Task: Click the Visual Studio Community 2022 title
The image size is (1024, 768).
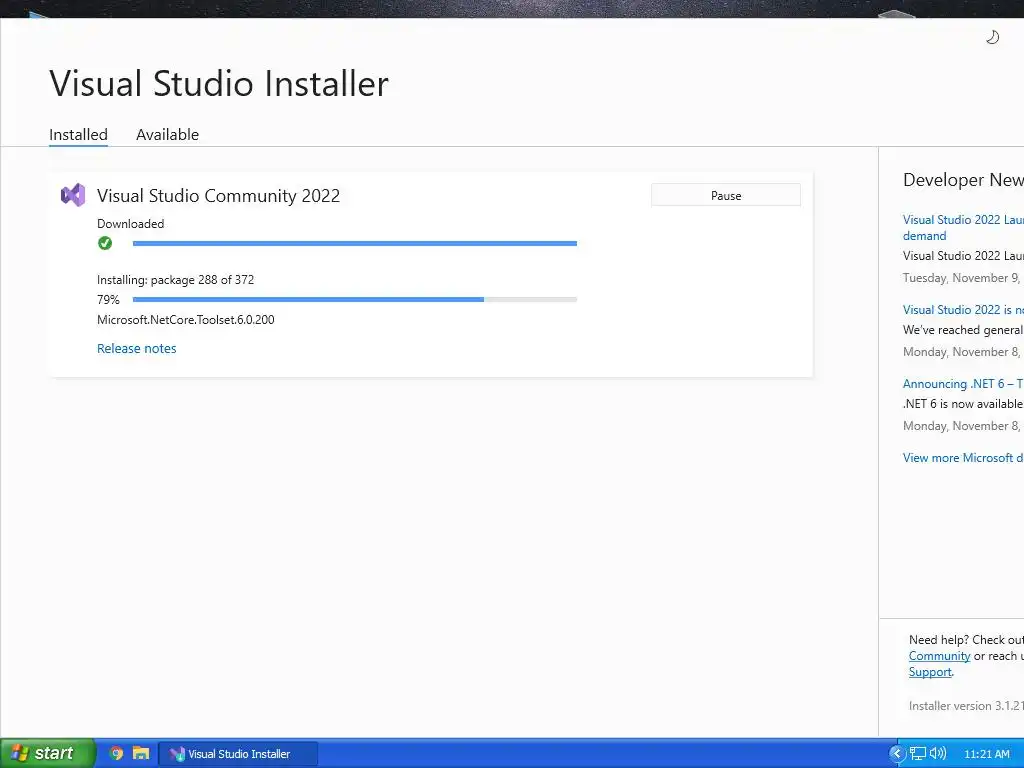Action: click(218, 195)
